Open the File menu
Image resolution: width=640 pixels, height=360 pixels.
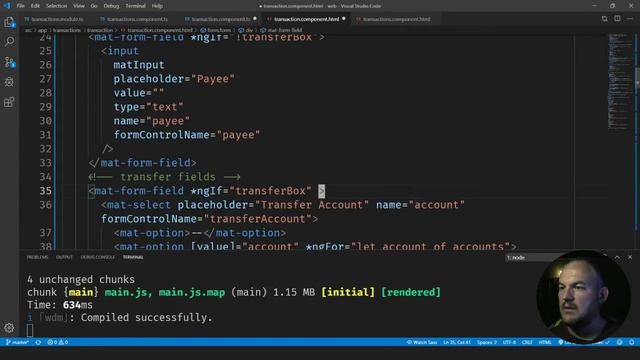[x=20, y=6]
